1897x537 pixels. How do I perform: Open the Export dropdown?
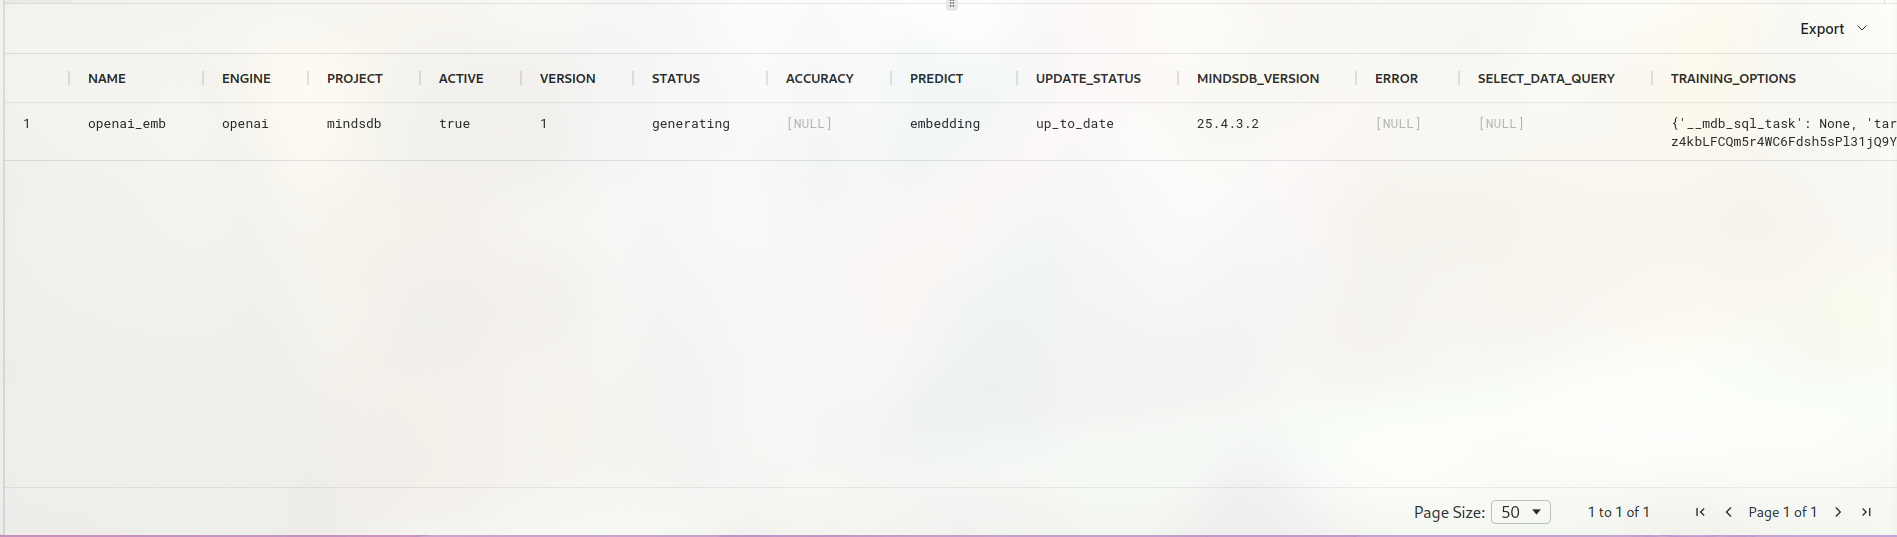click(1833, 29)
